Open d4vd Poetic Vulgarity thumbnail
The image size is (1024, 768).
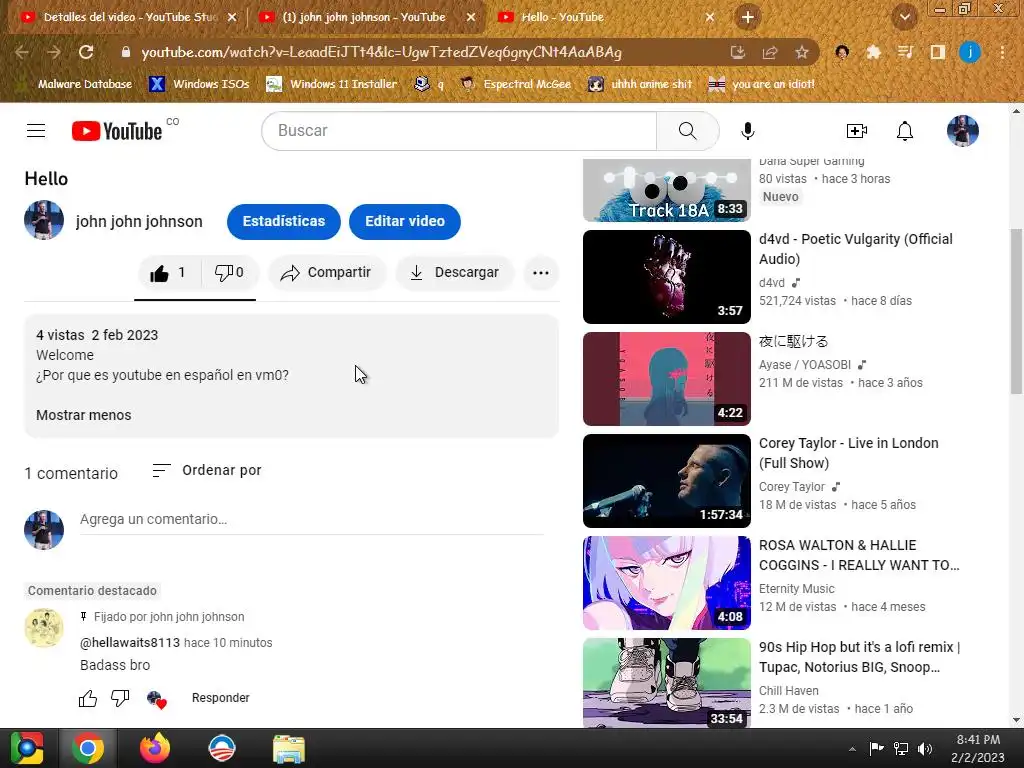point(667,277)
